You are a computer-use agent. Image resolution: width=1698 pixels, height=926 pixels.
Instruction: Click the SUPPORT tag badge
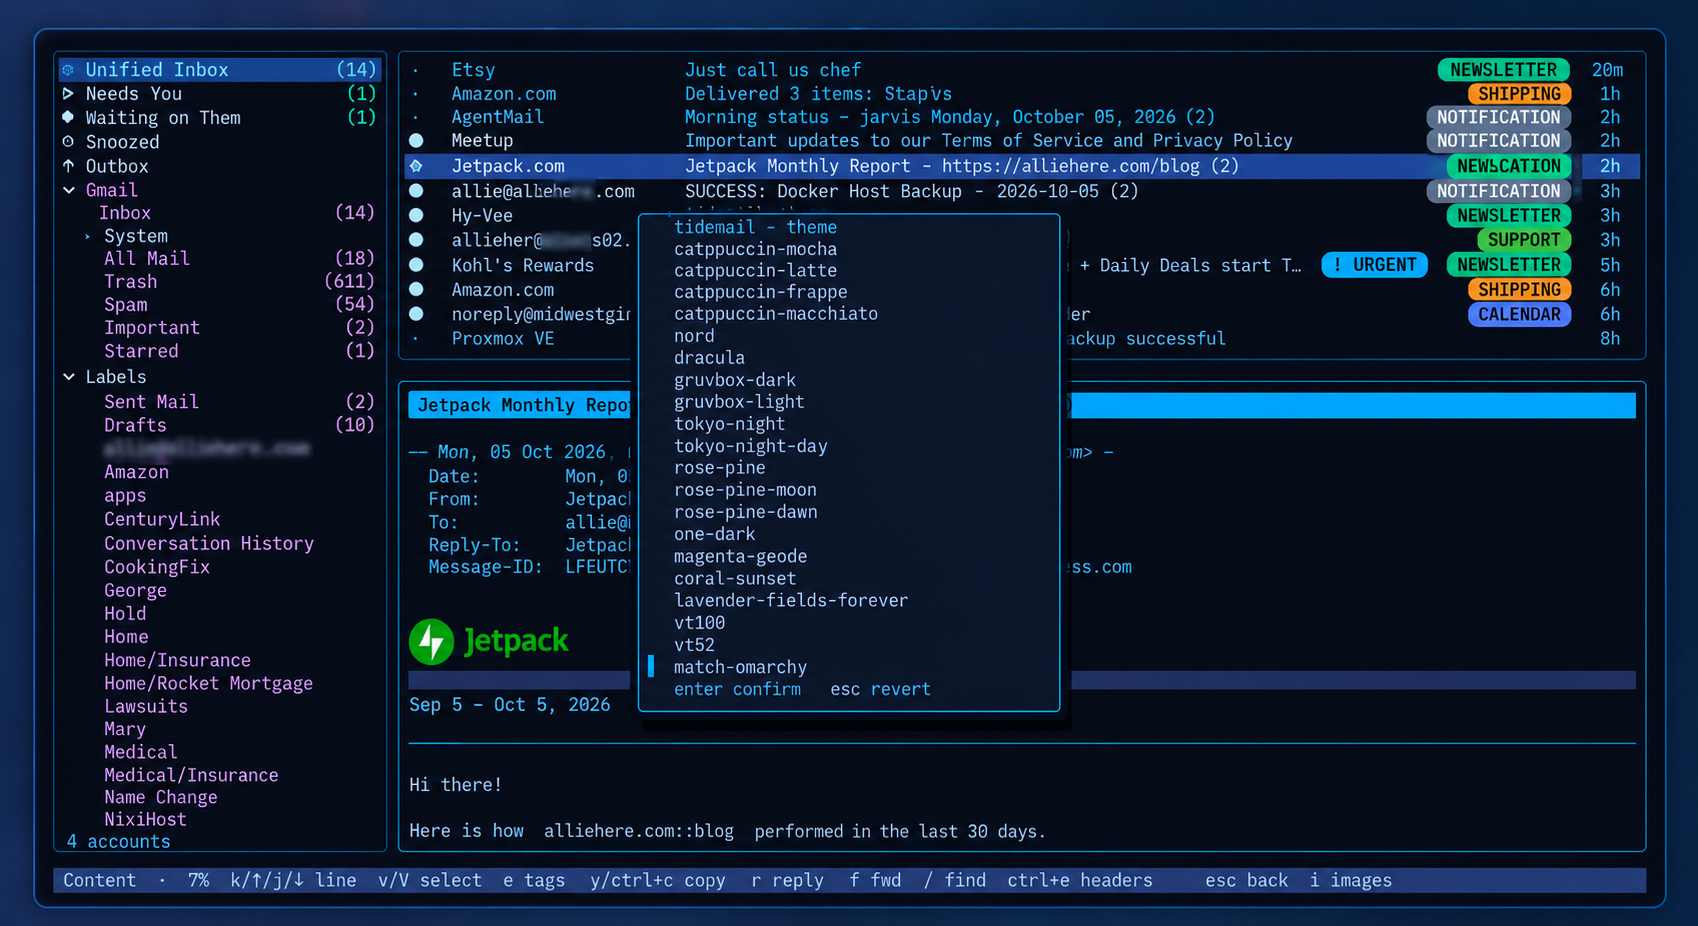pyautogui.click(x=1523, y=240)
